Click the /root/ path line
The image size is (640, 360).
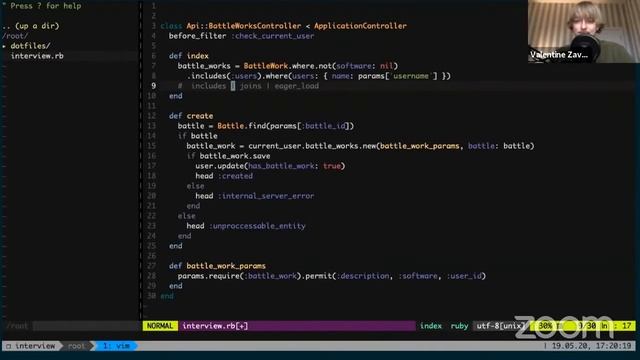(x=15, y=36)
